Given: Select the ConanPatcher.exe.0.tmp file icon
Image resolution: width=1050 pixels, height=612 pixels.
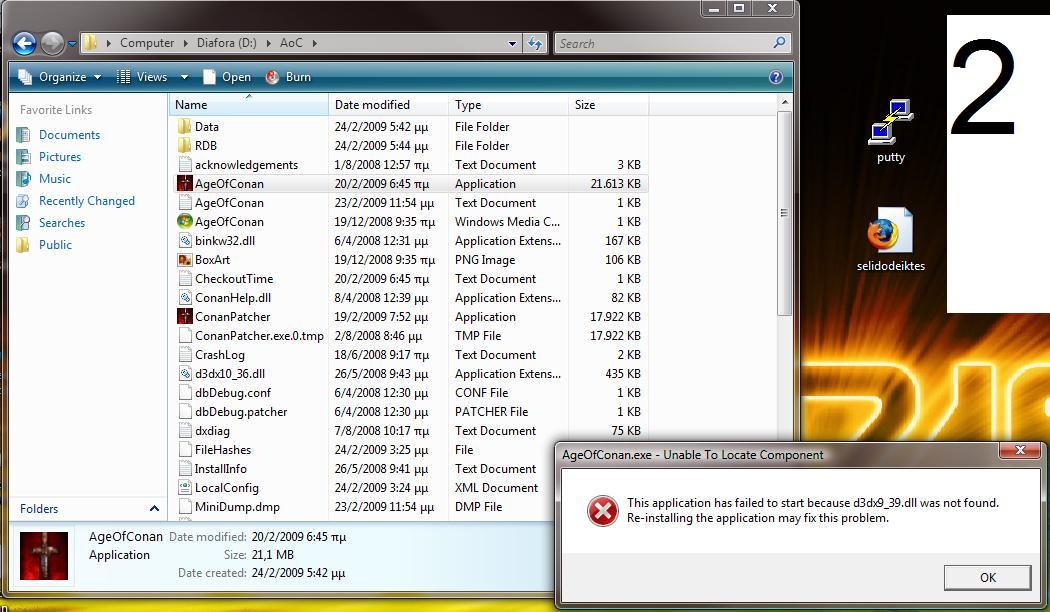Looking at the screenshot, I should click(185, 335).
